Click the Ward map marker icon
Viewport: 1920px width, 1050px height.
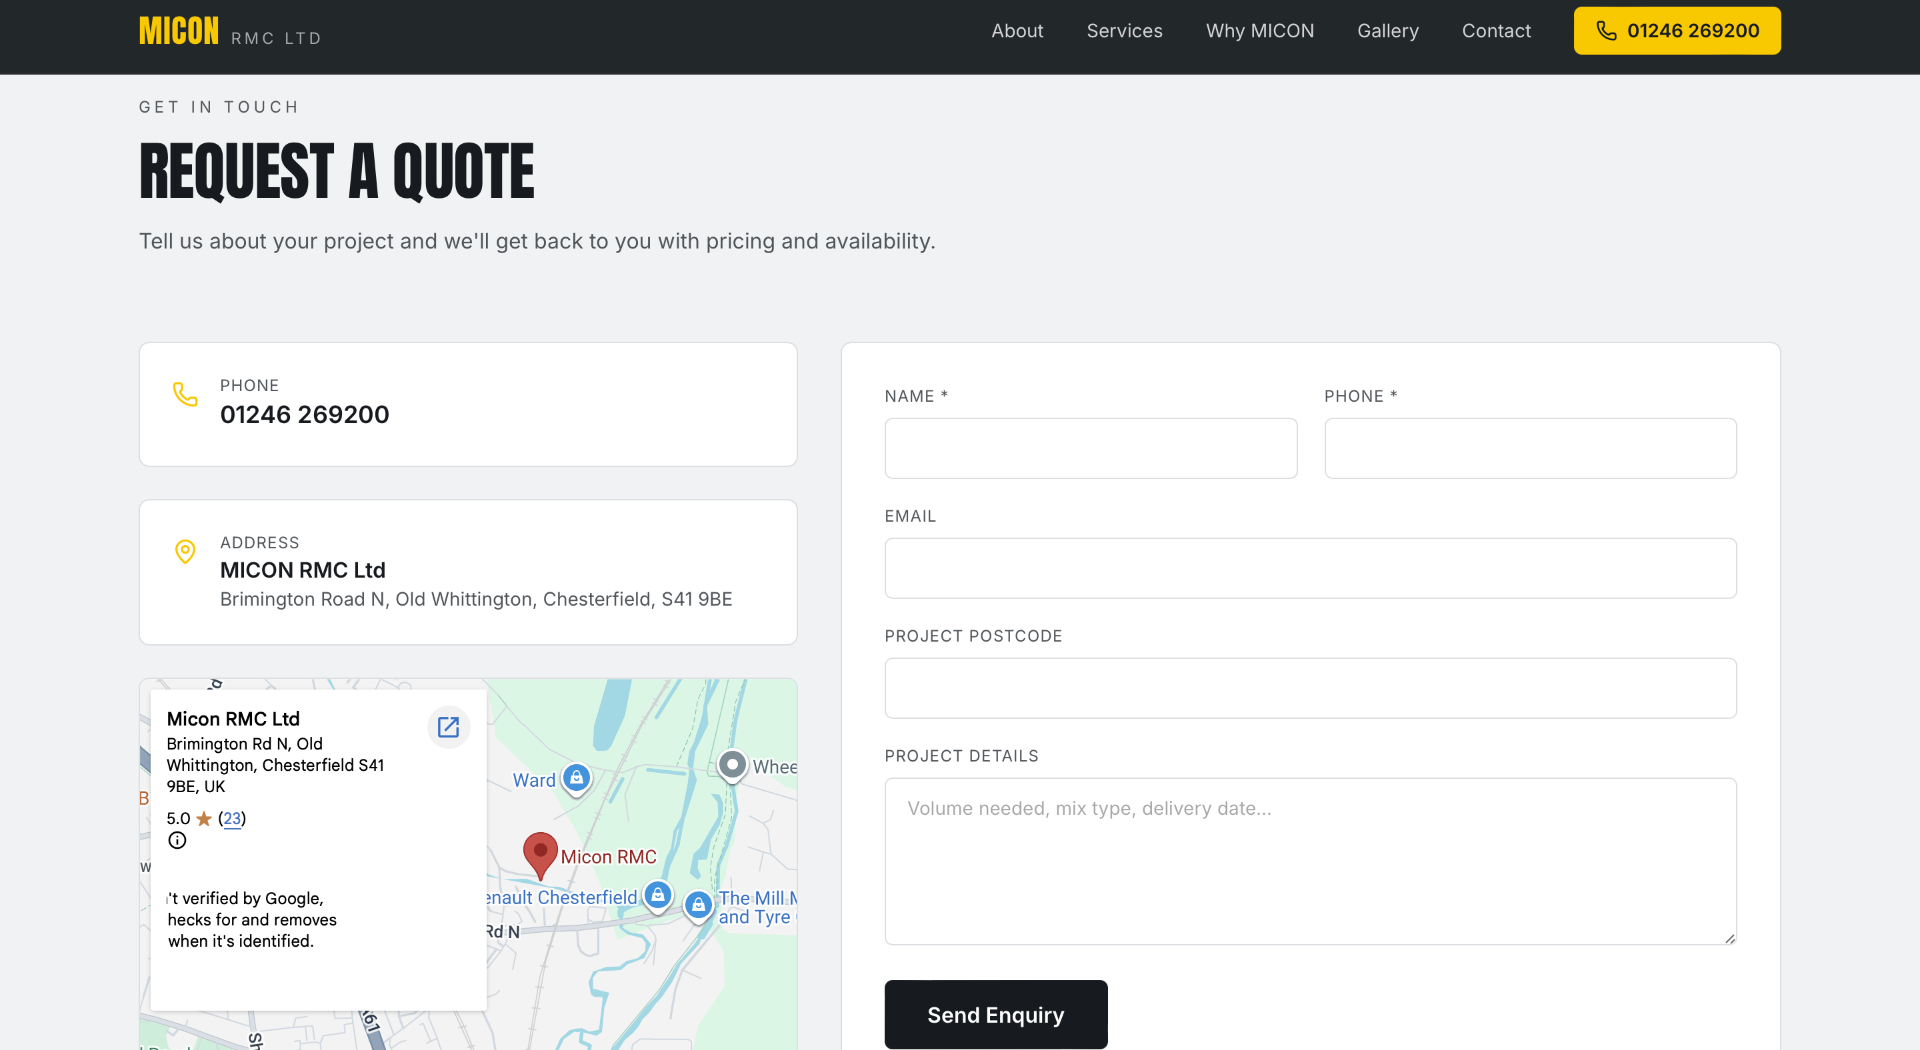576,778
